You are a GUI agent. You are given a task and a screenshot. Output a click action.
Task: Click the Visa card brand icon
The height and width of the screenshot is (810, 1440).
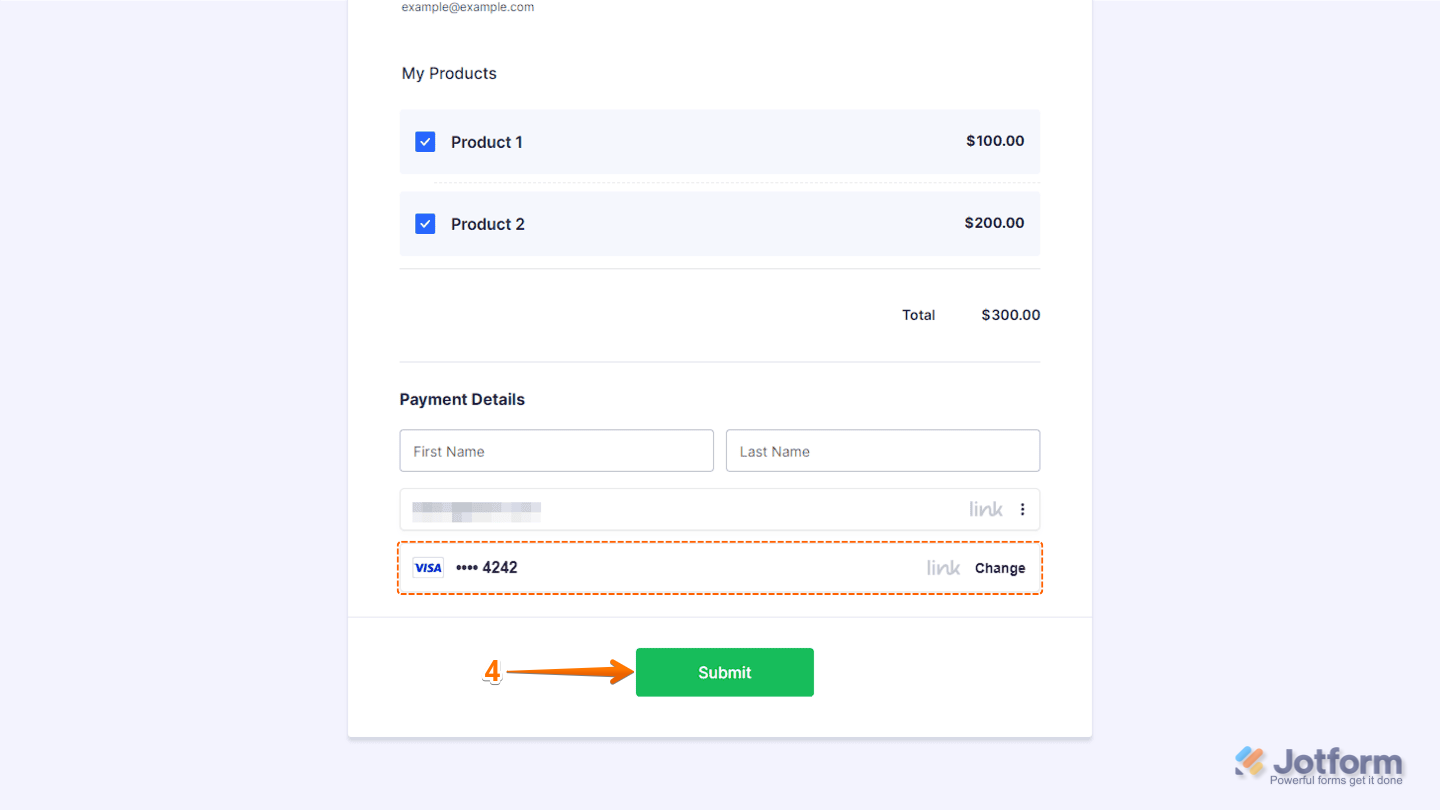click(427, 567)
